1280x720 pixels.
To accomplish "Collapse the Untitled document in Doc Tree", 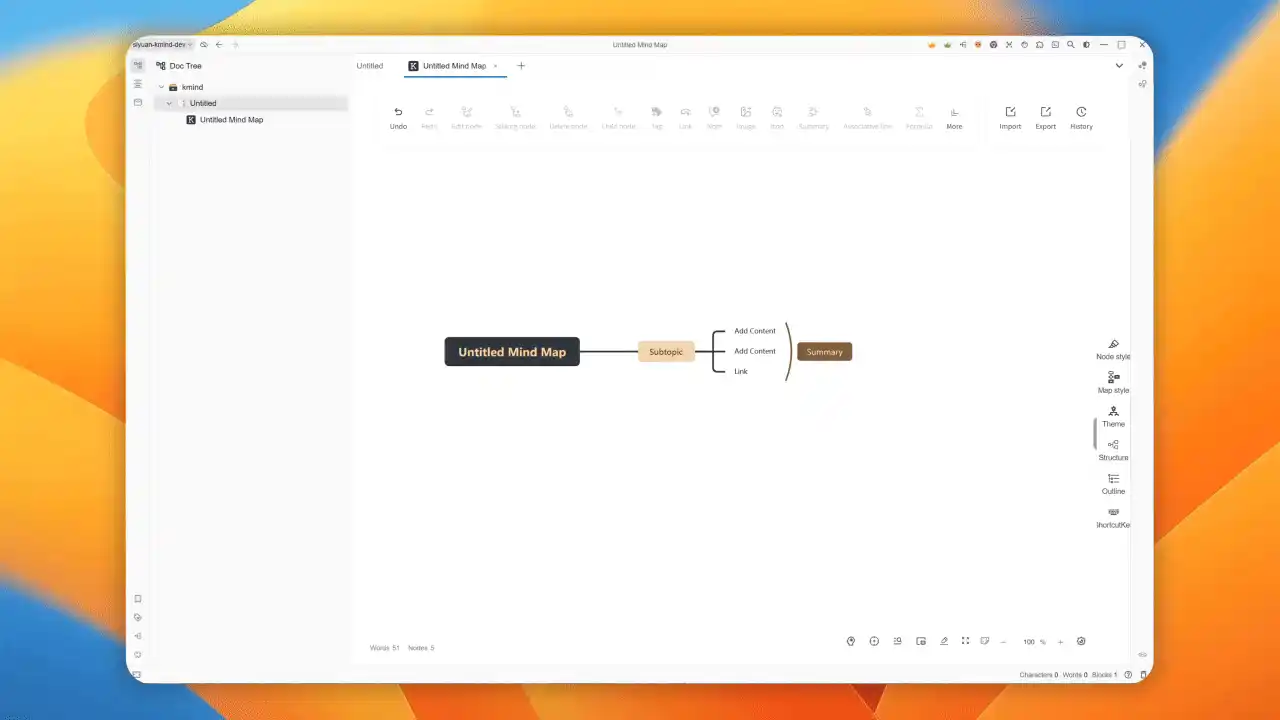I will (x=169, y=103).
